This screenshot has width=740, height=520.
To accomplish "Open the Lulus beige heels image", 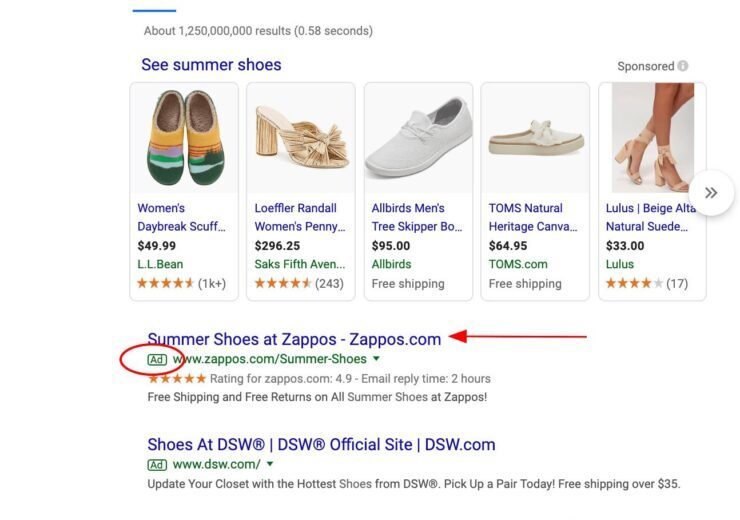I will coord(652,138).
